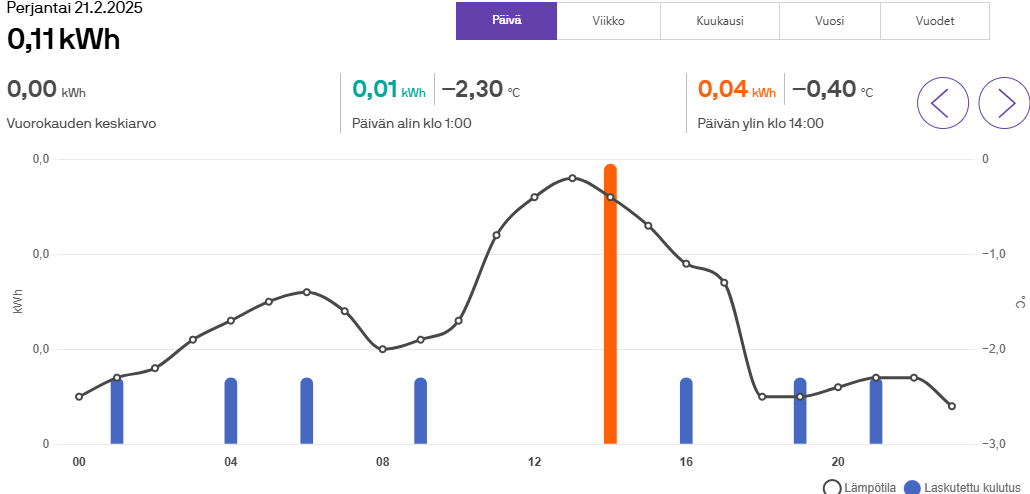Image resolution: width=1030 pixels, height=494 pixels.
Task: Open the Vuodet tab
Action: click(x=934, y=21)
